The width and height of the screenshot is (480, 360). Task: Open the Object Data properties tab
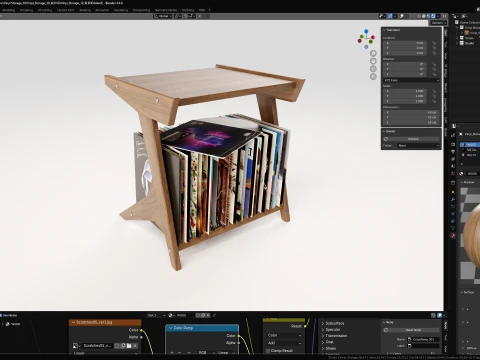click(x=453, y=228)
